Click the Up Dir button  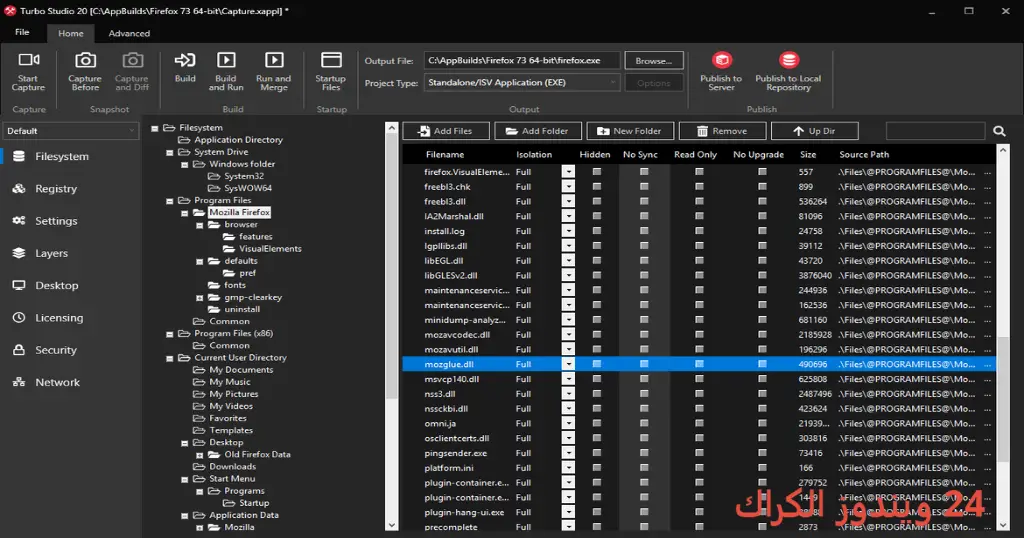[x=814, y=131]
